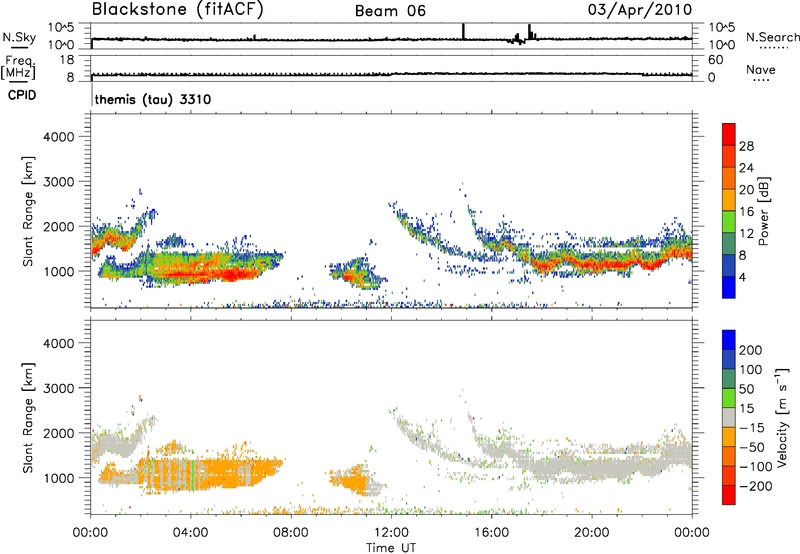The image size is (800, 554).
Task: Click the CPID label
Action: tap(22, 95)
